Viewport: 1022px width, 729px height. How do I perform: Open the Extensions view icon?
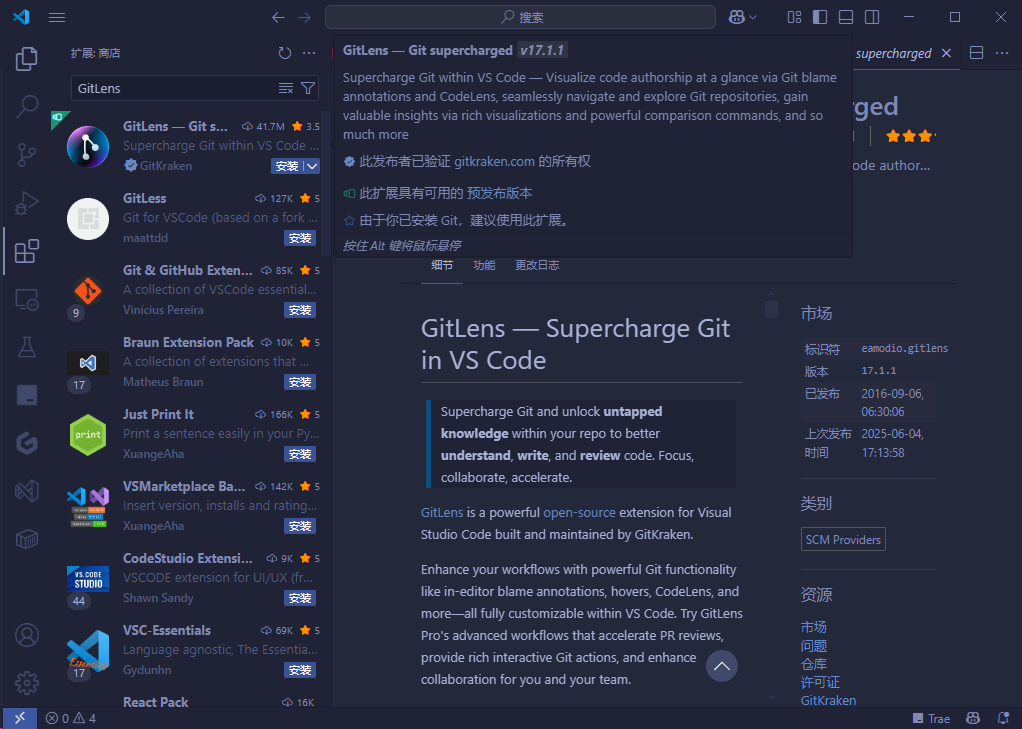[26, 251]
